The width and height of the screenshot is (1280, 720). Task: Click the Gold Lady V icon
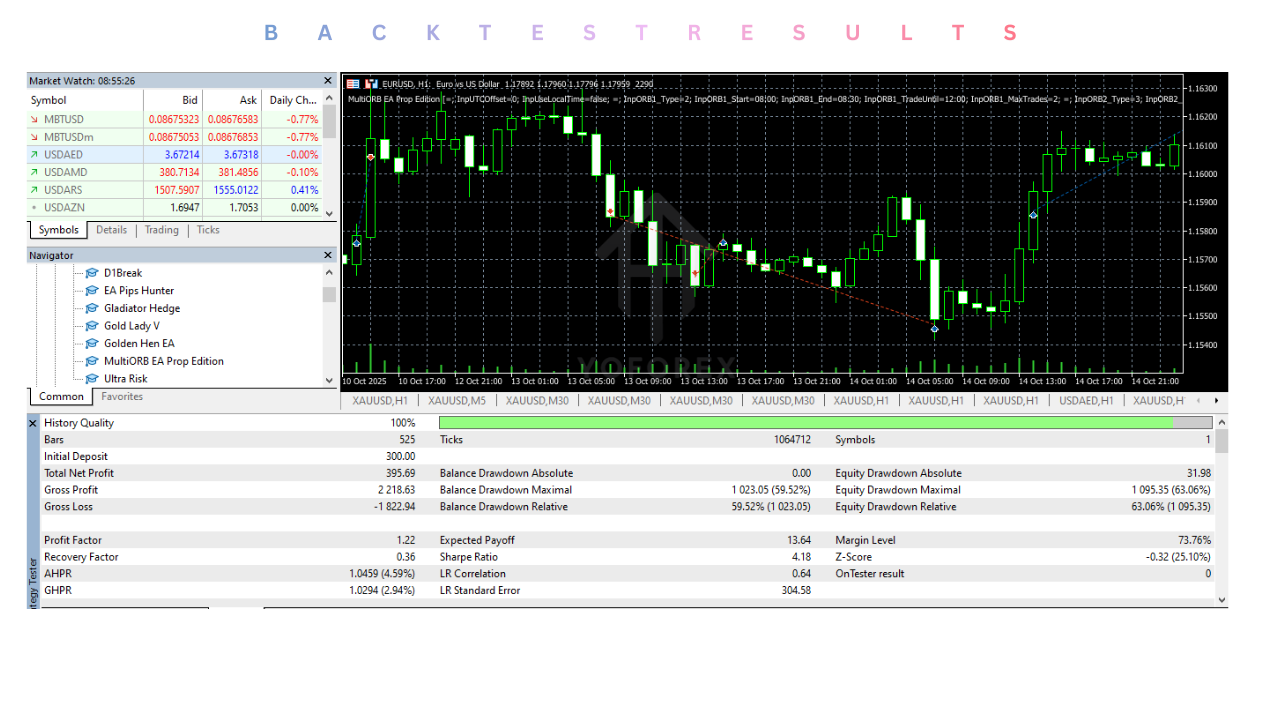pos(92,326)
